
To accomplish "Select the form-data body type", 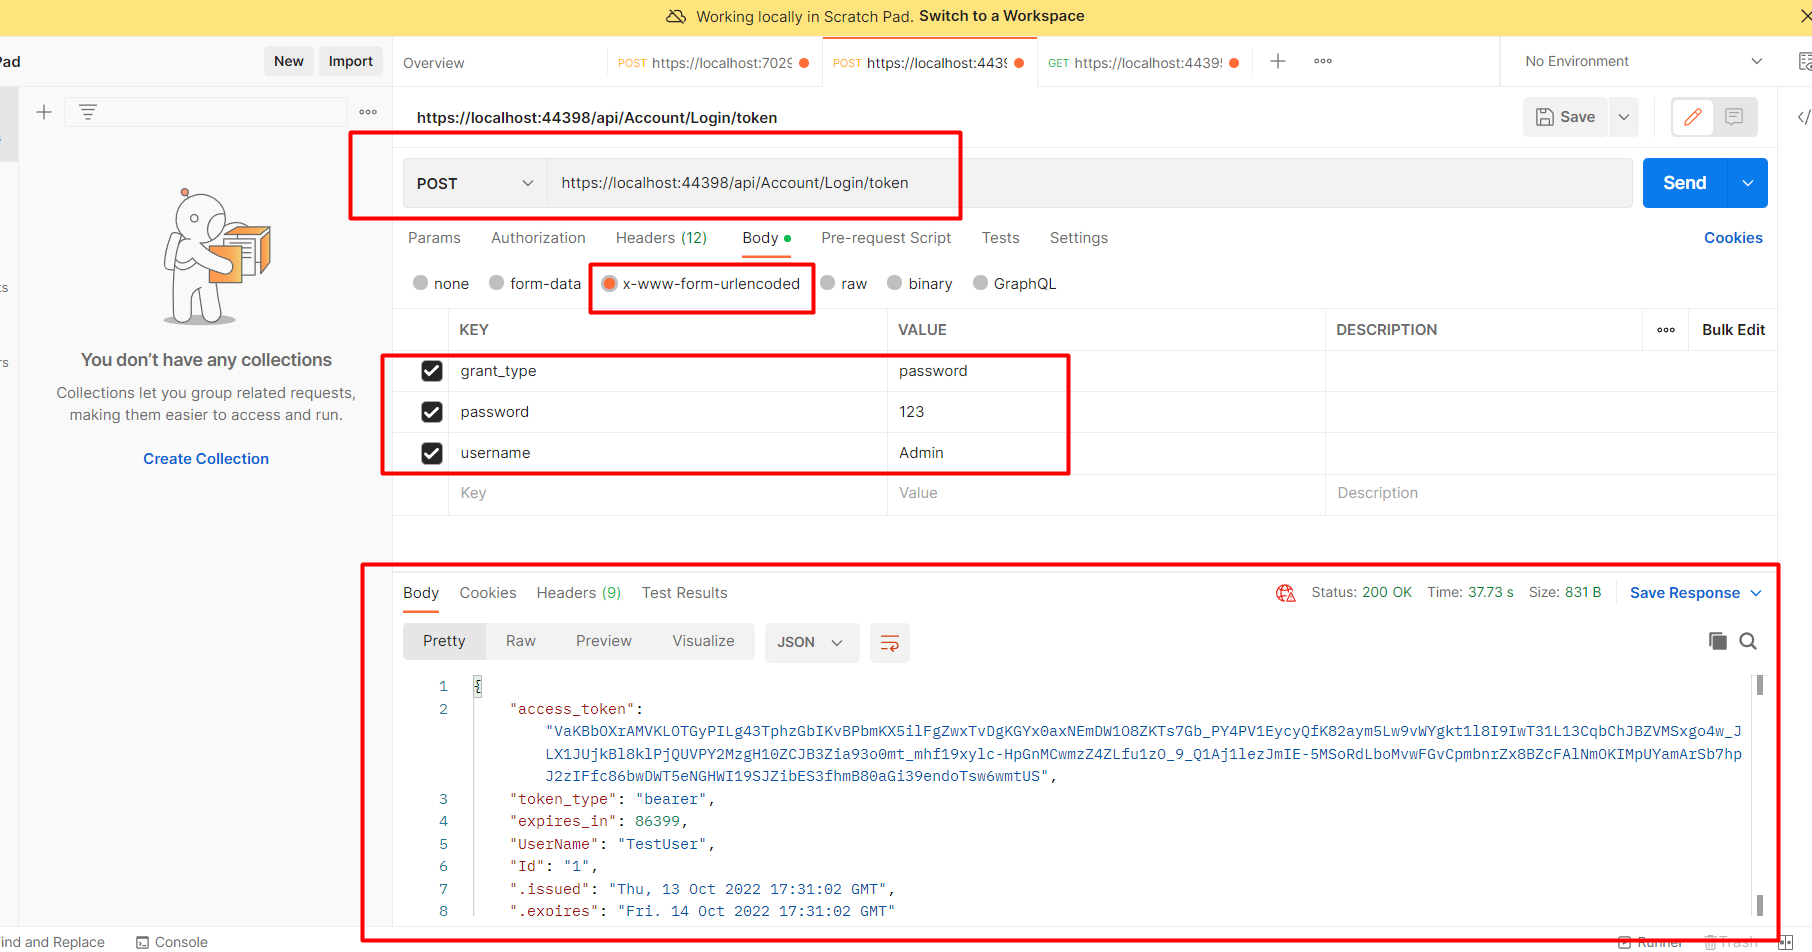I will tap(497, 283).
